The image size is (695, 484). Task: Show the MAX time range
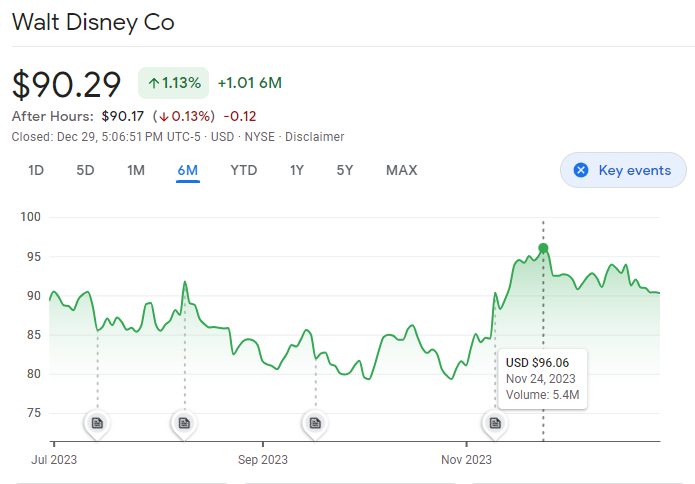402,170
